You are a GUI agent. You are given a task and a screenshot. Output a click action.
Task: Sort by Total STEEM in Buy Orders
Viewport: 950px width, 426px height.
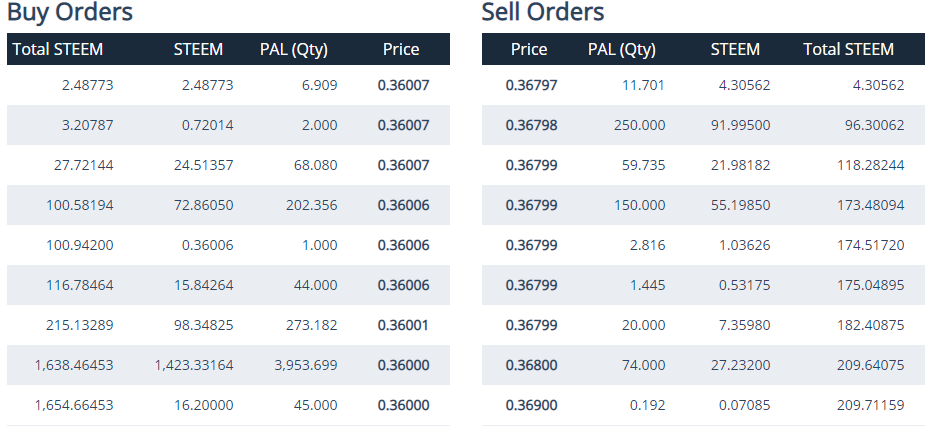click(58, 49)
